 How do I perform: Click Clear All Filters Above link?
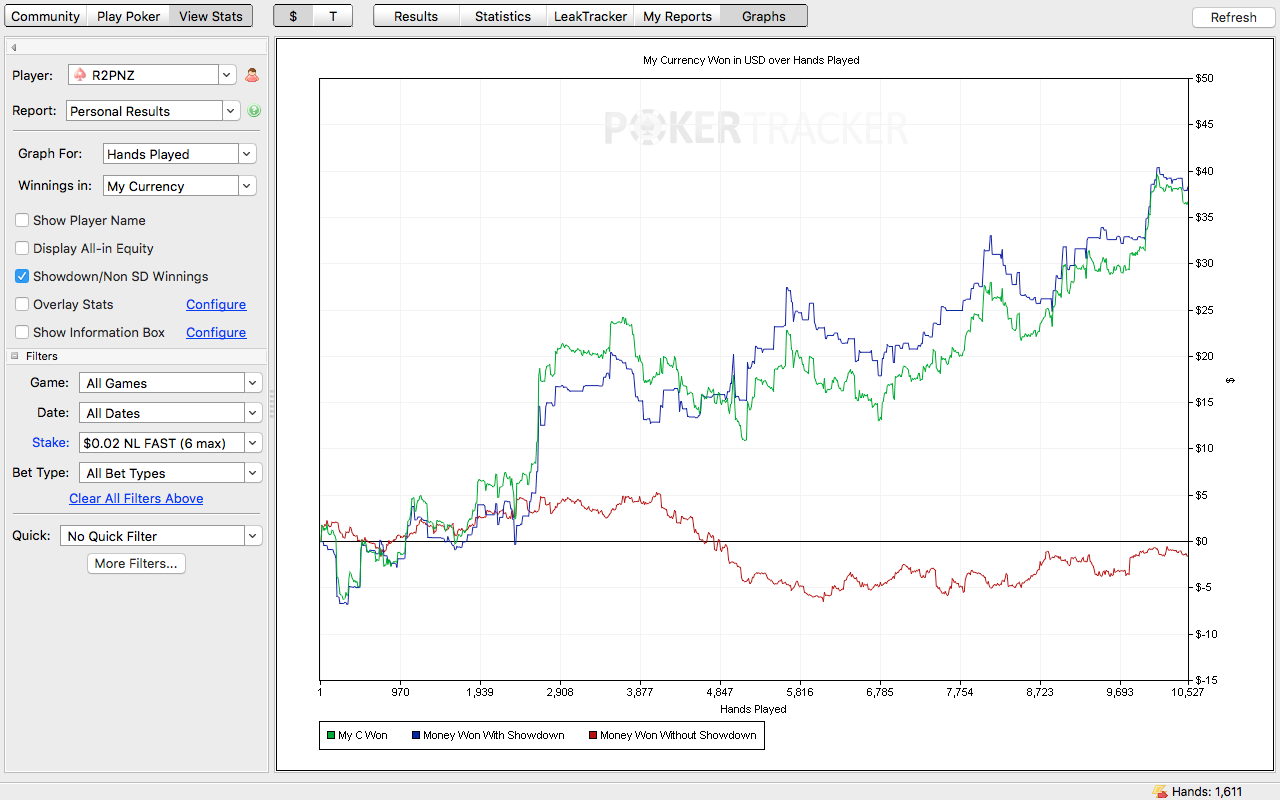coord(136,498)
